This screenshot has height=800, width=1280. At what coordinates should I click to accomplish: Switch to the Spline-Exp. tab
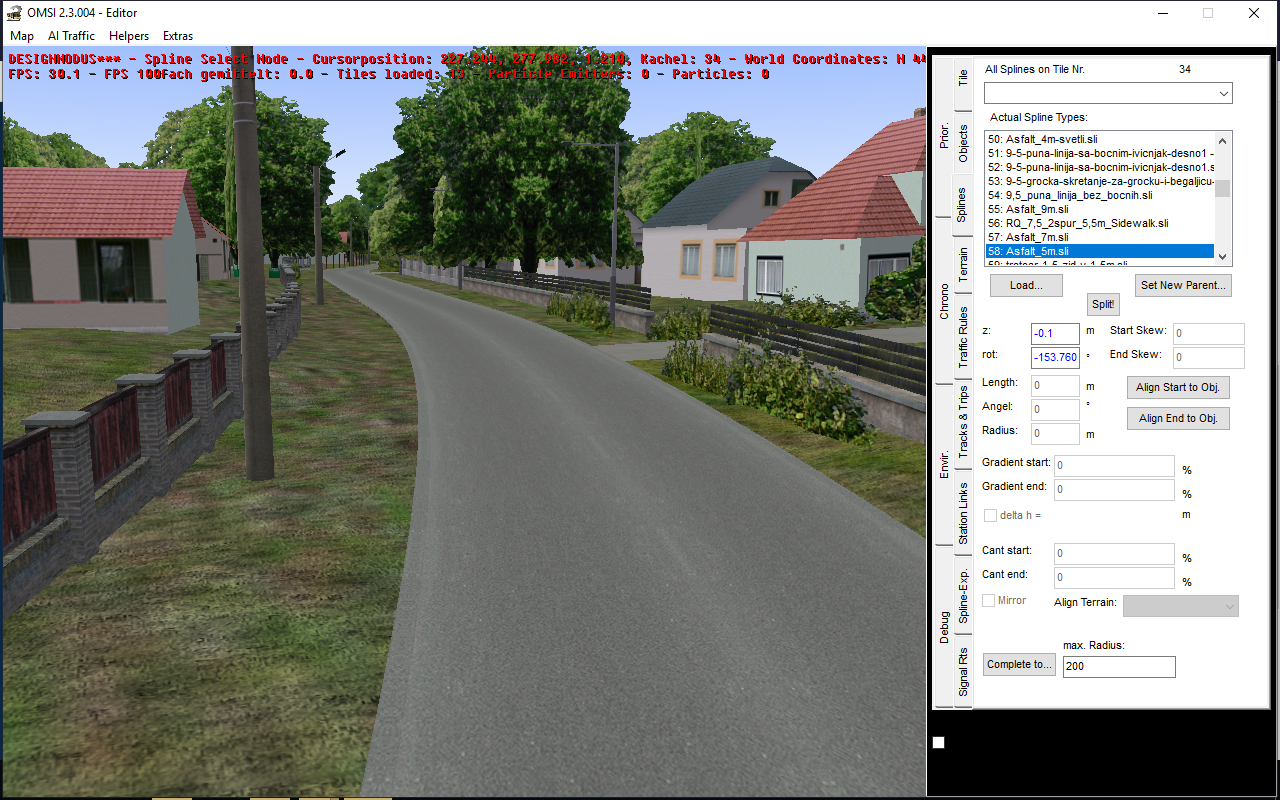tap(963, 596)
